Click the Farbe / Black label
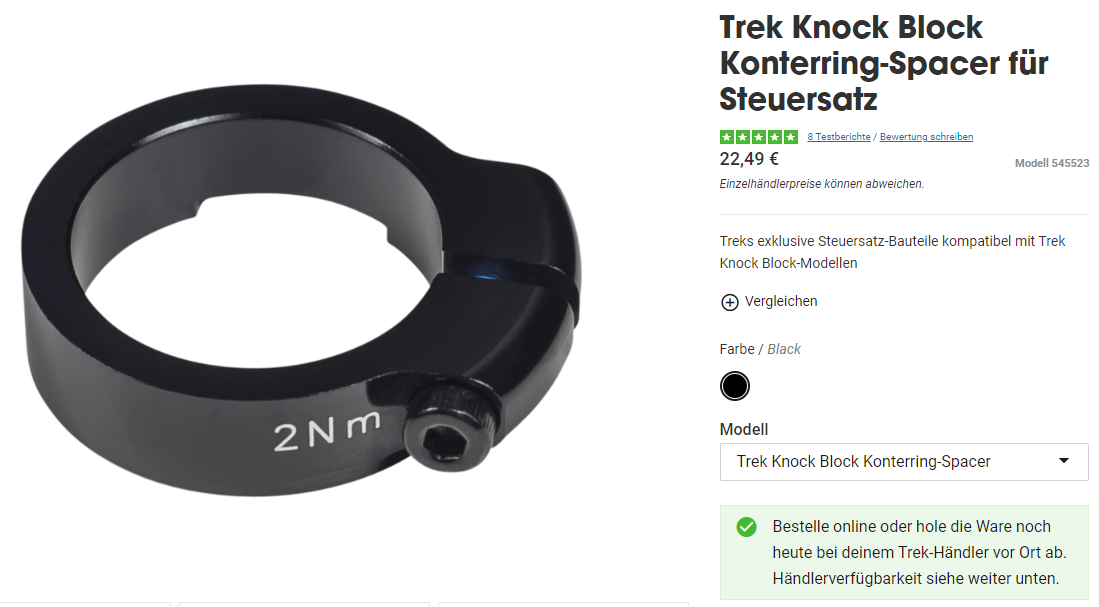This screenshot has height=607, width=1099. coord(760,349)
